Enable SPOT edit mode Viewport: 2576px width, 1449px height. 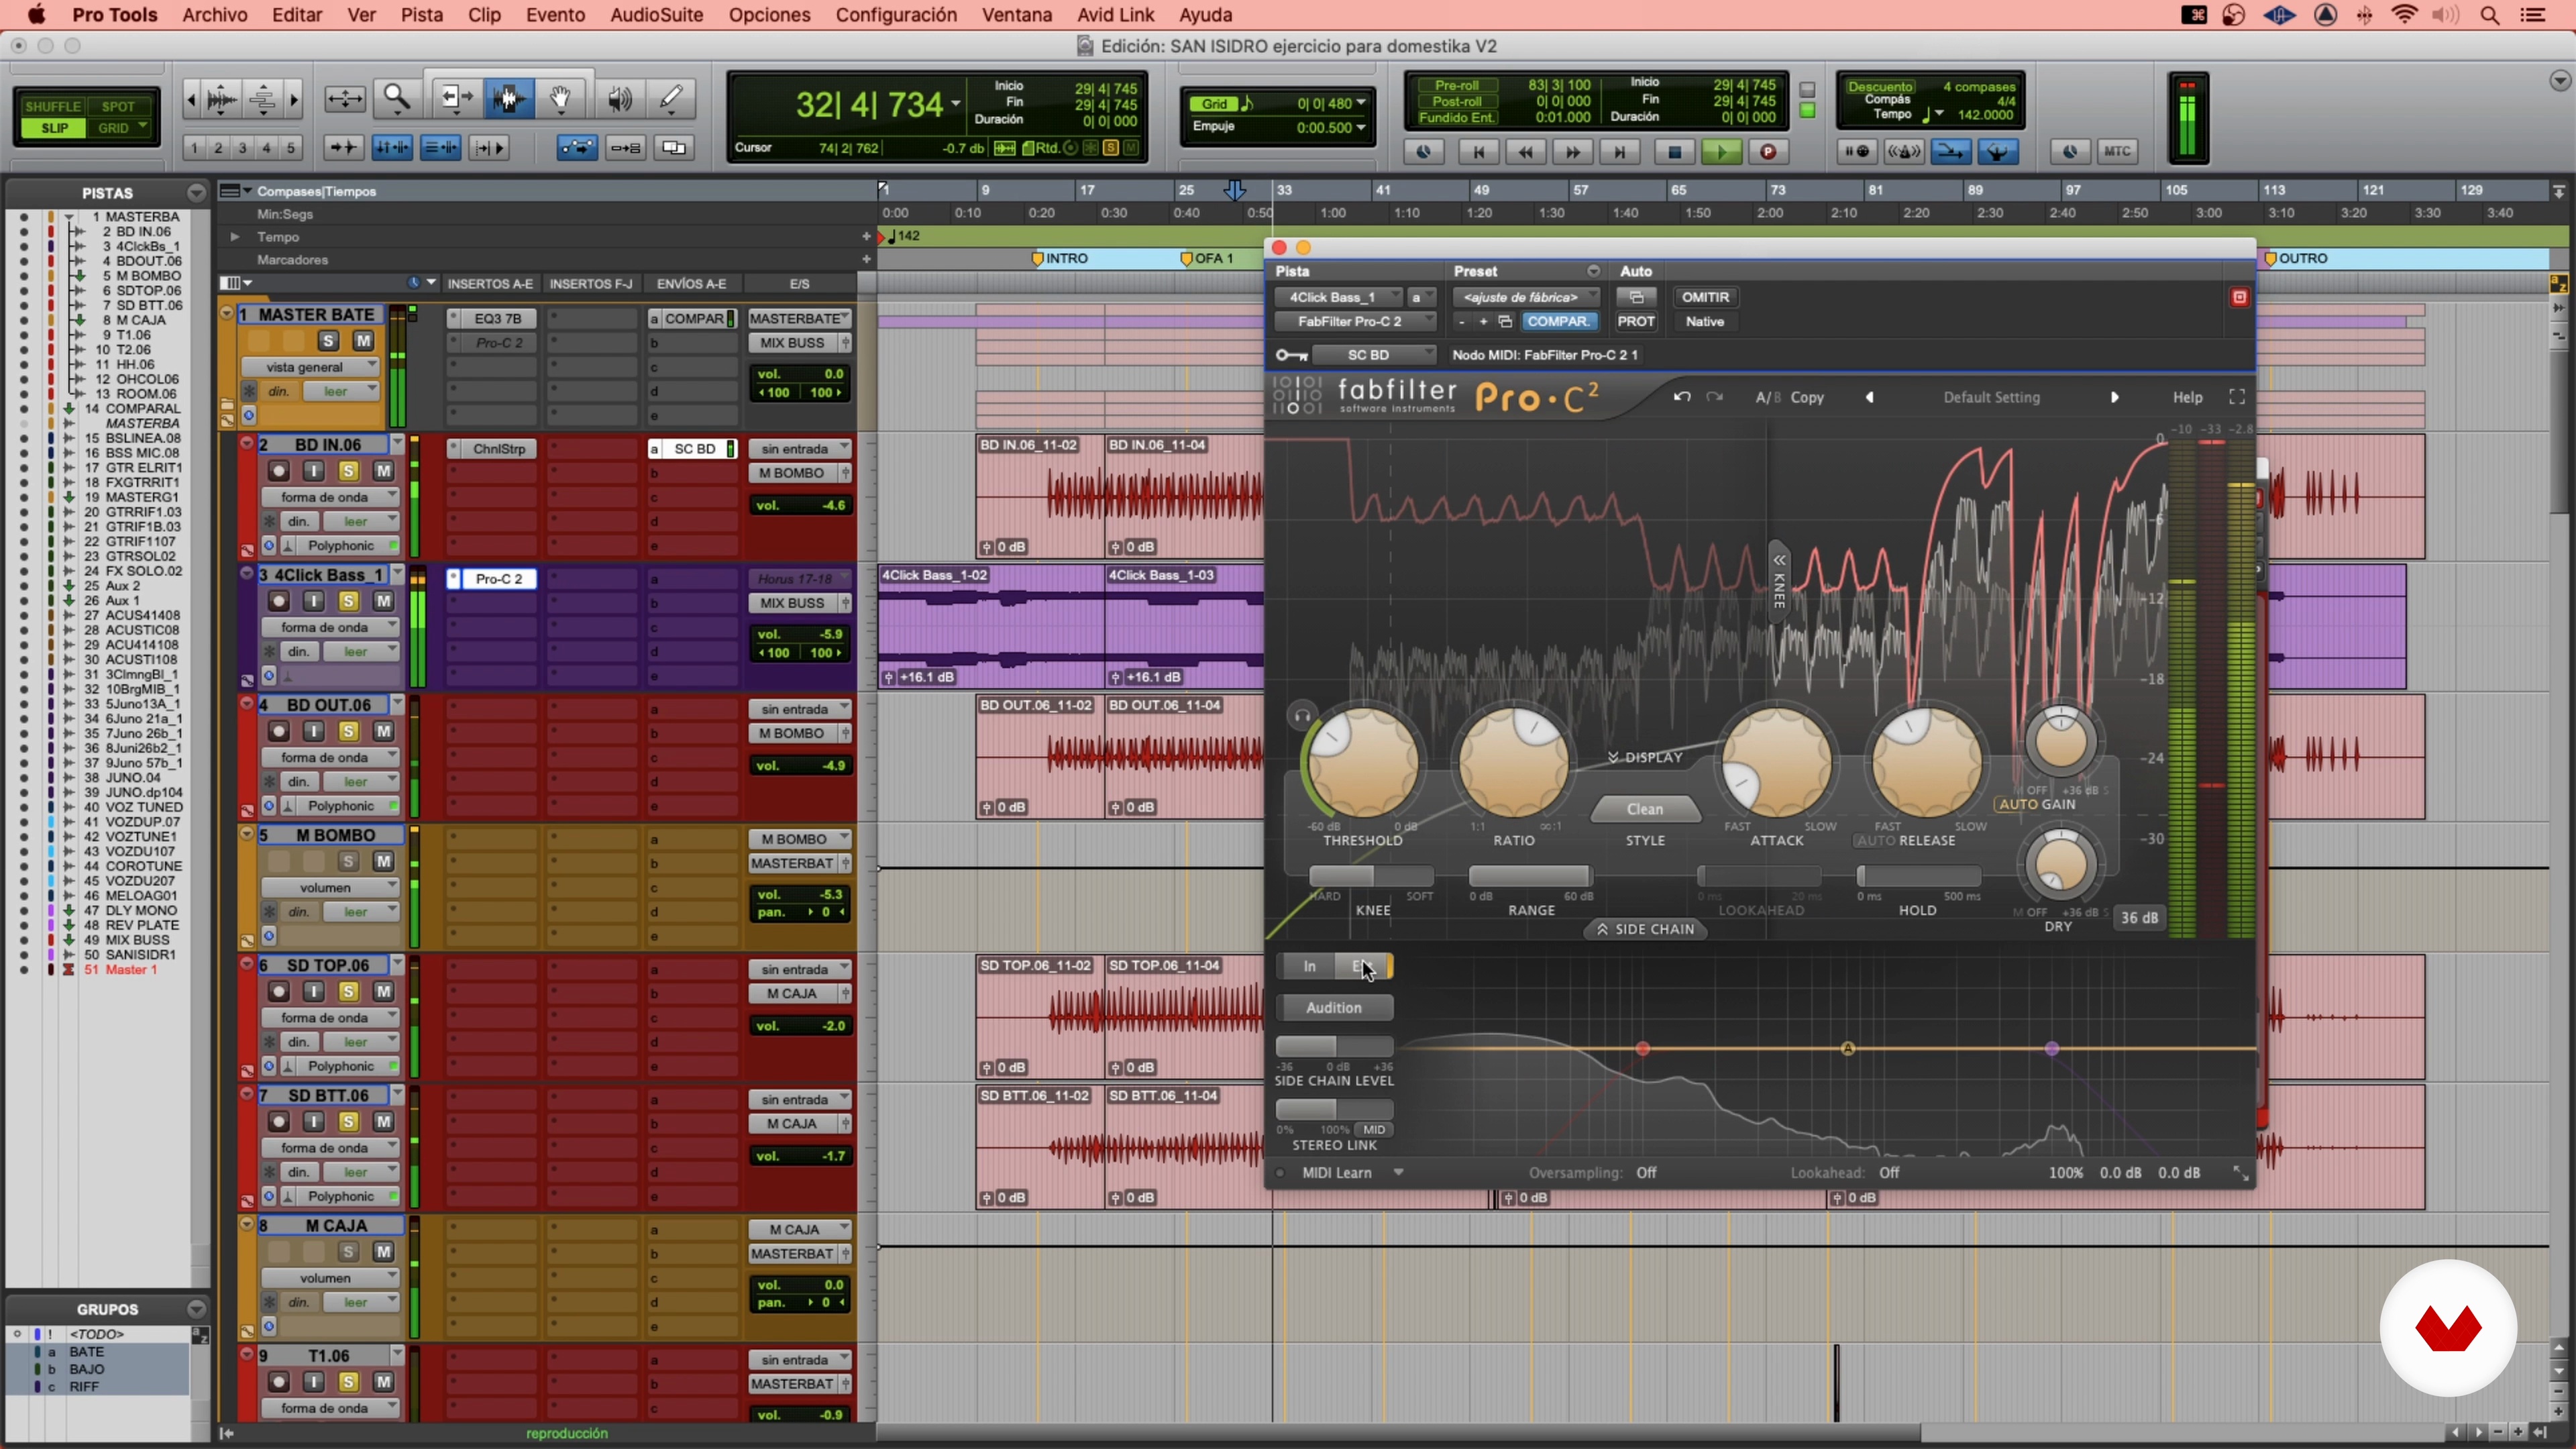point(118,106)
